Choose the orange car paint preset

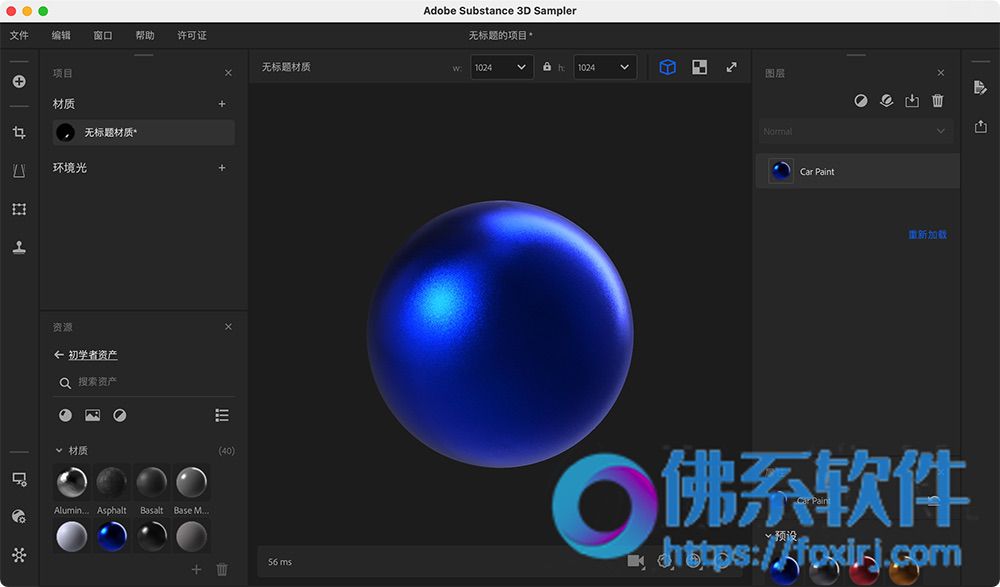coord(904,570)
